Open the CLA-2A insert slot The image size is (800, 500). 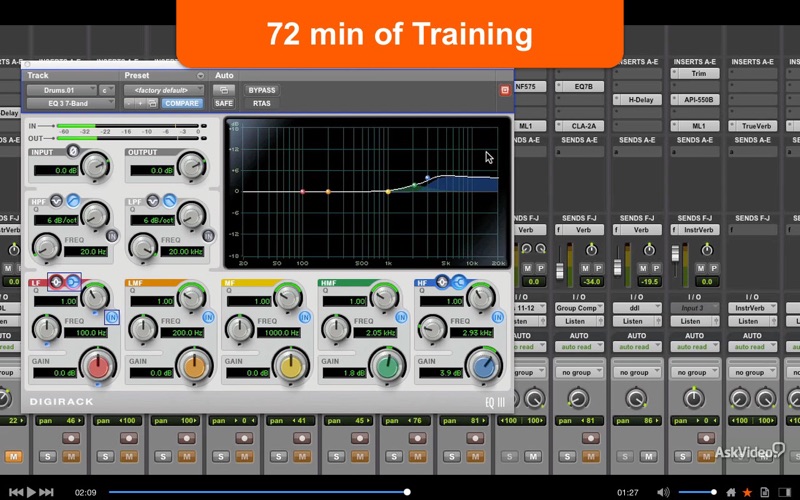click(x=579, y=126)
